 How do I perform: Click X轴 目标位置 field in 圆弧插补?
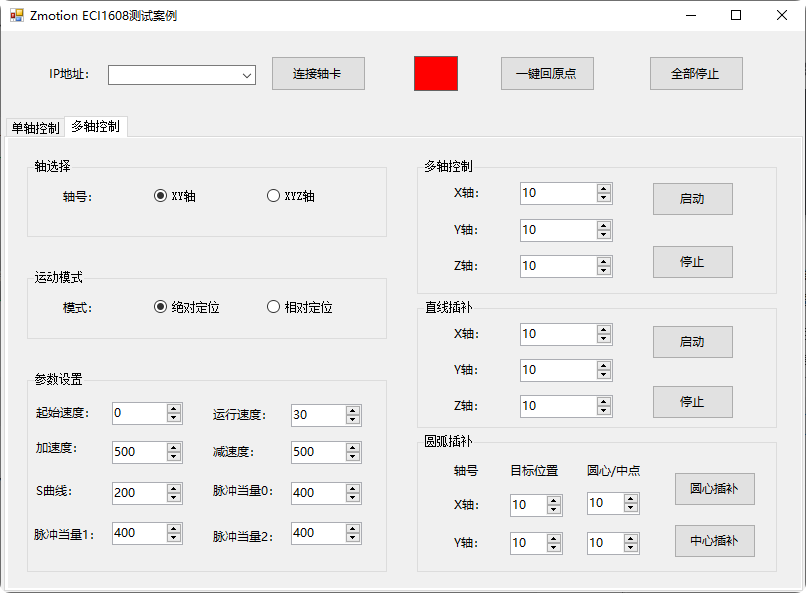tap(528, 505)
